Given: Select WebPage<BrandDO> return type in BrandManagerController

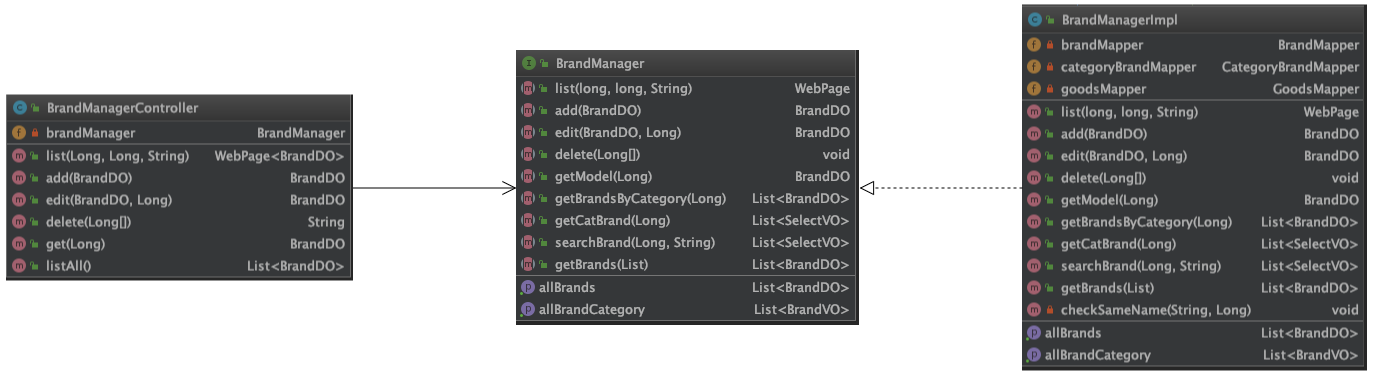Looking at the screenshot, I should 280,156.
